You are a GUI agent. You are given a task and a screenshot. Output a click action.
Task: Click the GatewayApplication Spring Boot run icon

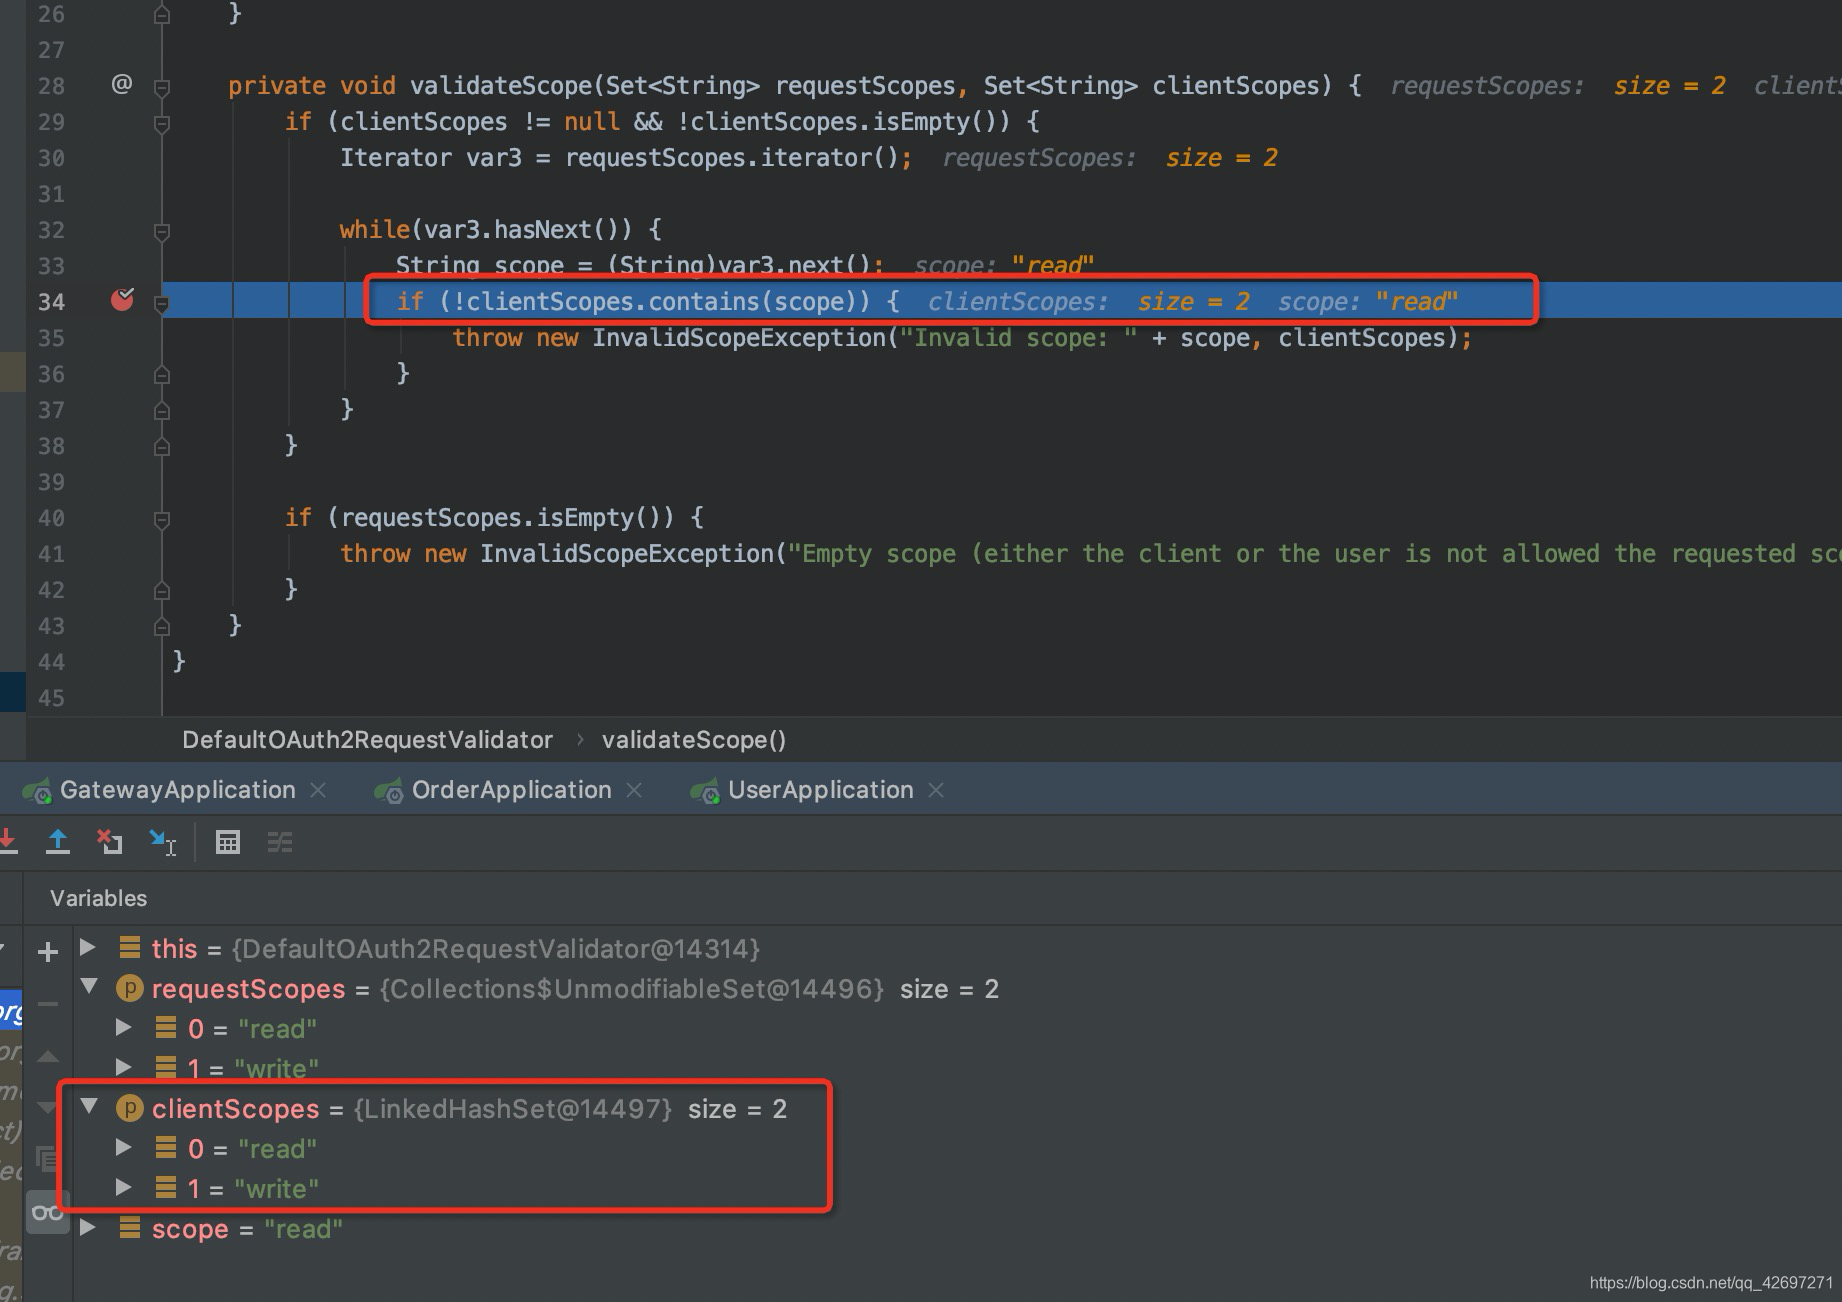[x=37, y=791]
